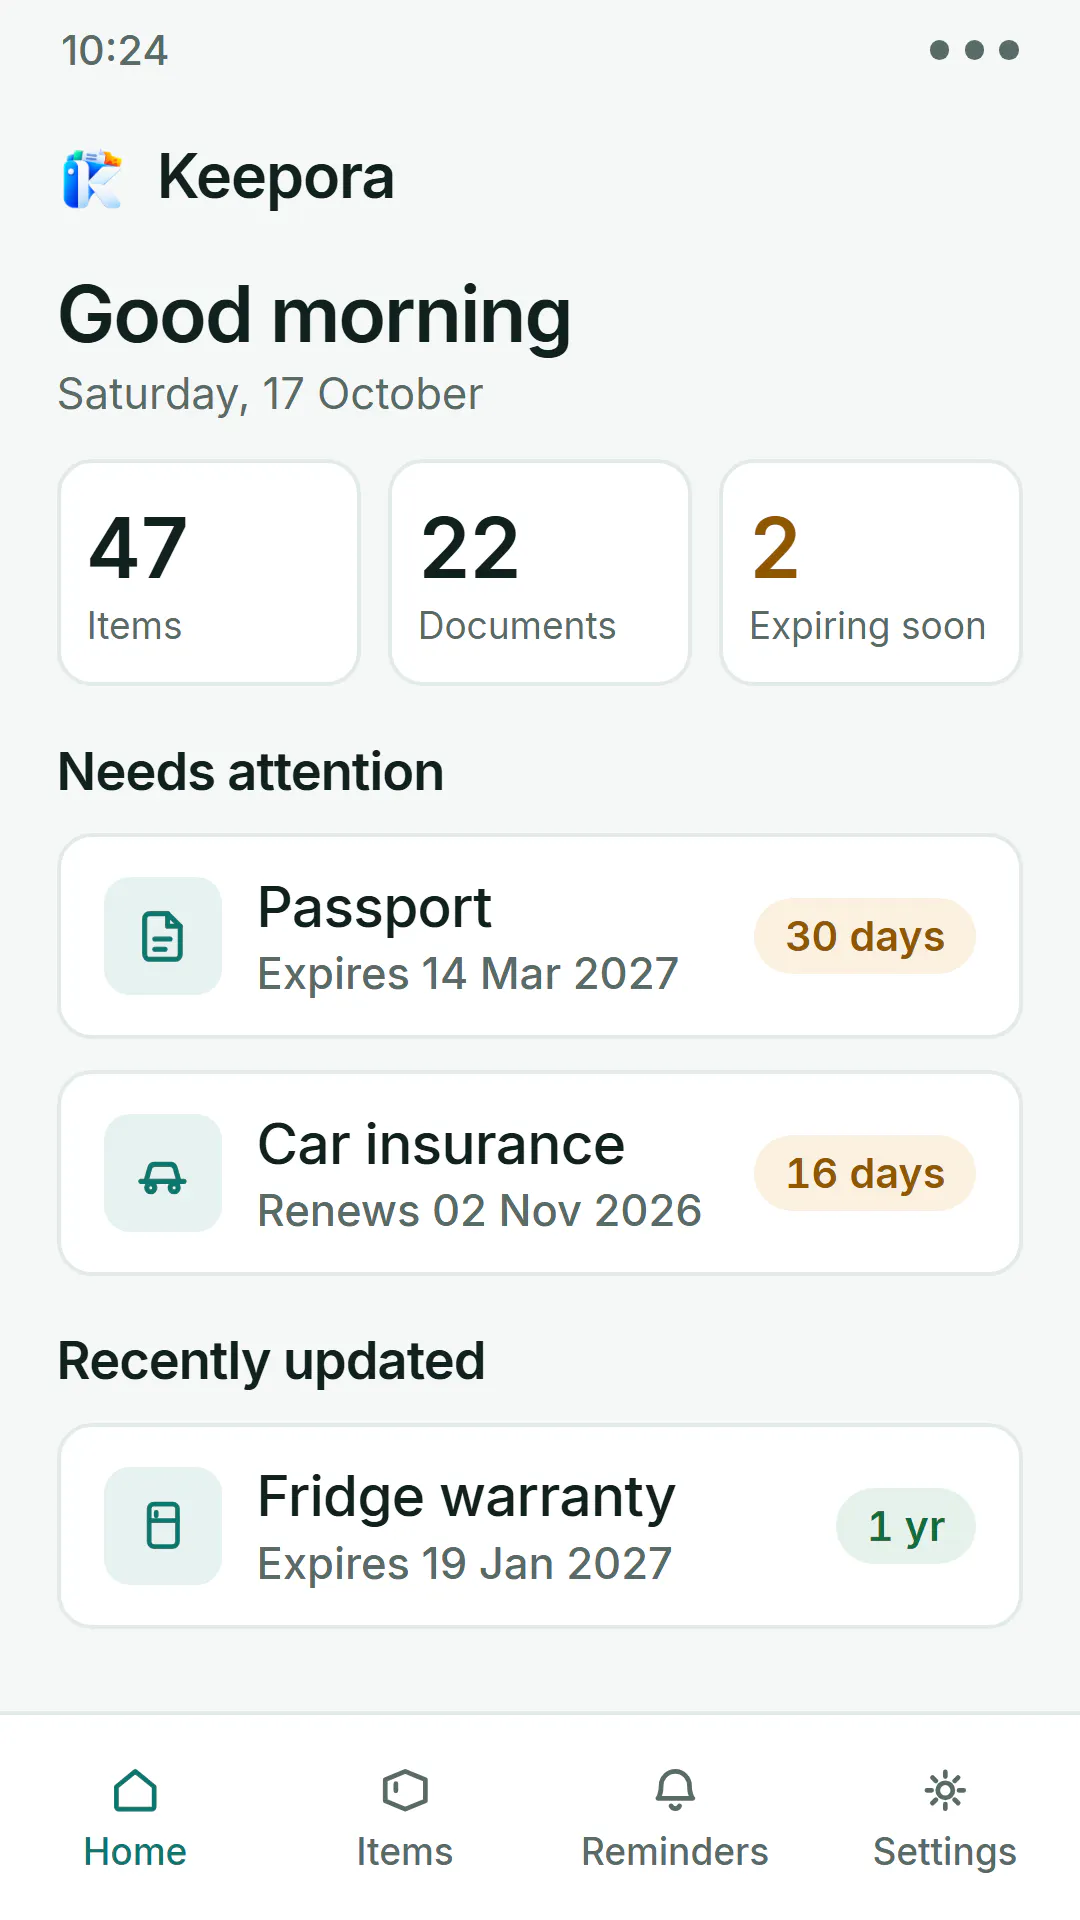
Task: Open the 22 Documents summary card
Action: [x=540, y=573]
